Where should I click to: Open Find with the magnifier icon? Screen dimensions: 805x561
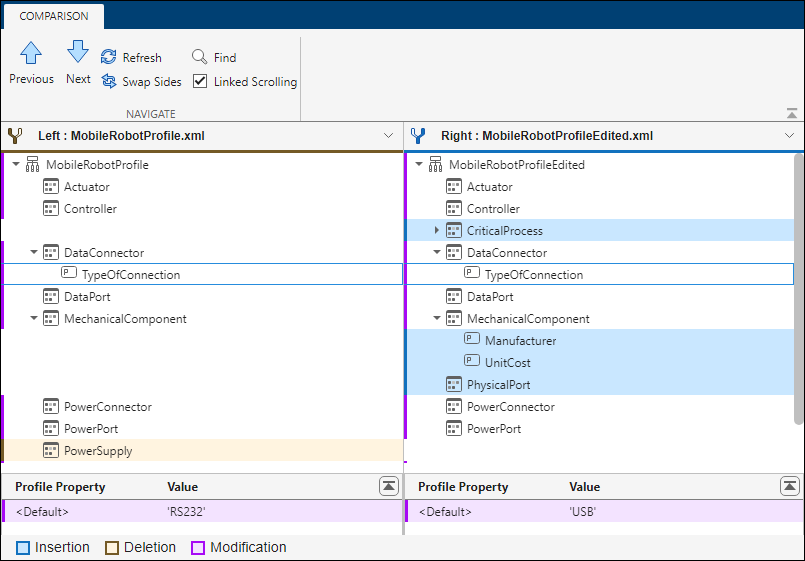click(200, 58)
